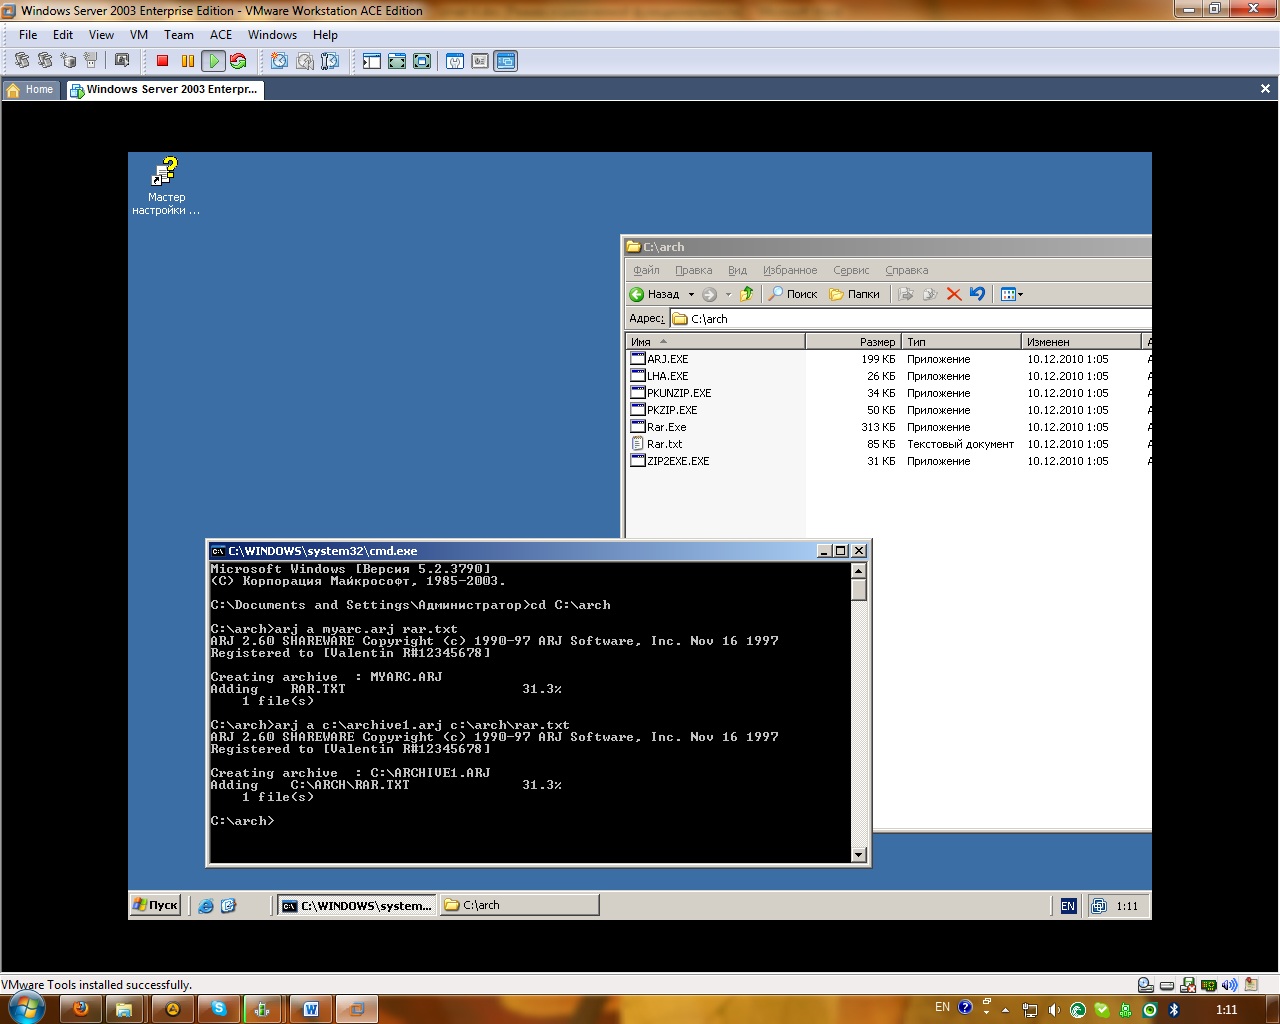Click the cmd window scrollbar down arrow
Viewport: 1280px width, 1024px height.
858,854
